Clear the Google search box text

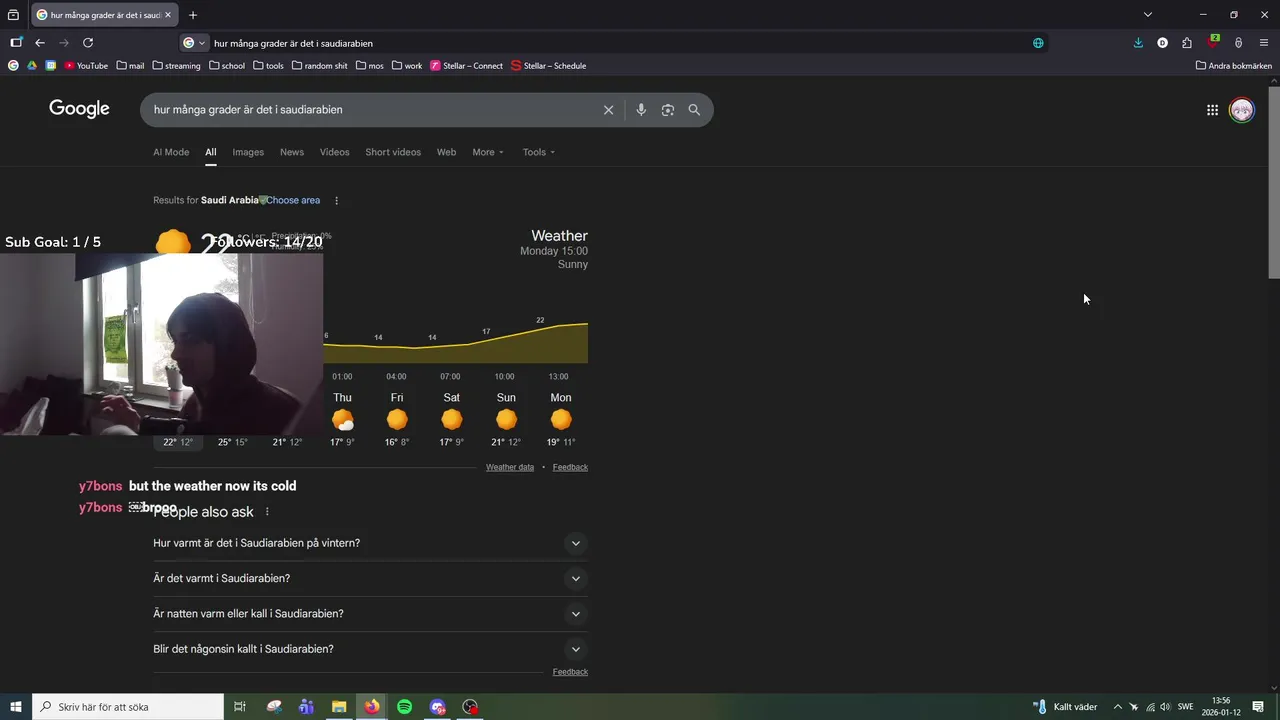pos(608,110)
